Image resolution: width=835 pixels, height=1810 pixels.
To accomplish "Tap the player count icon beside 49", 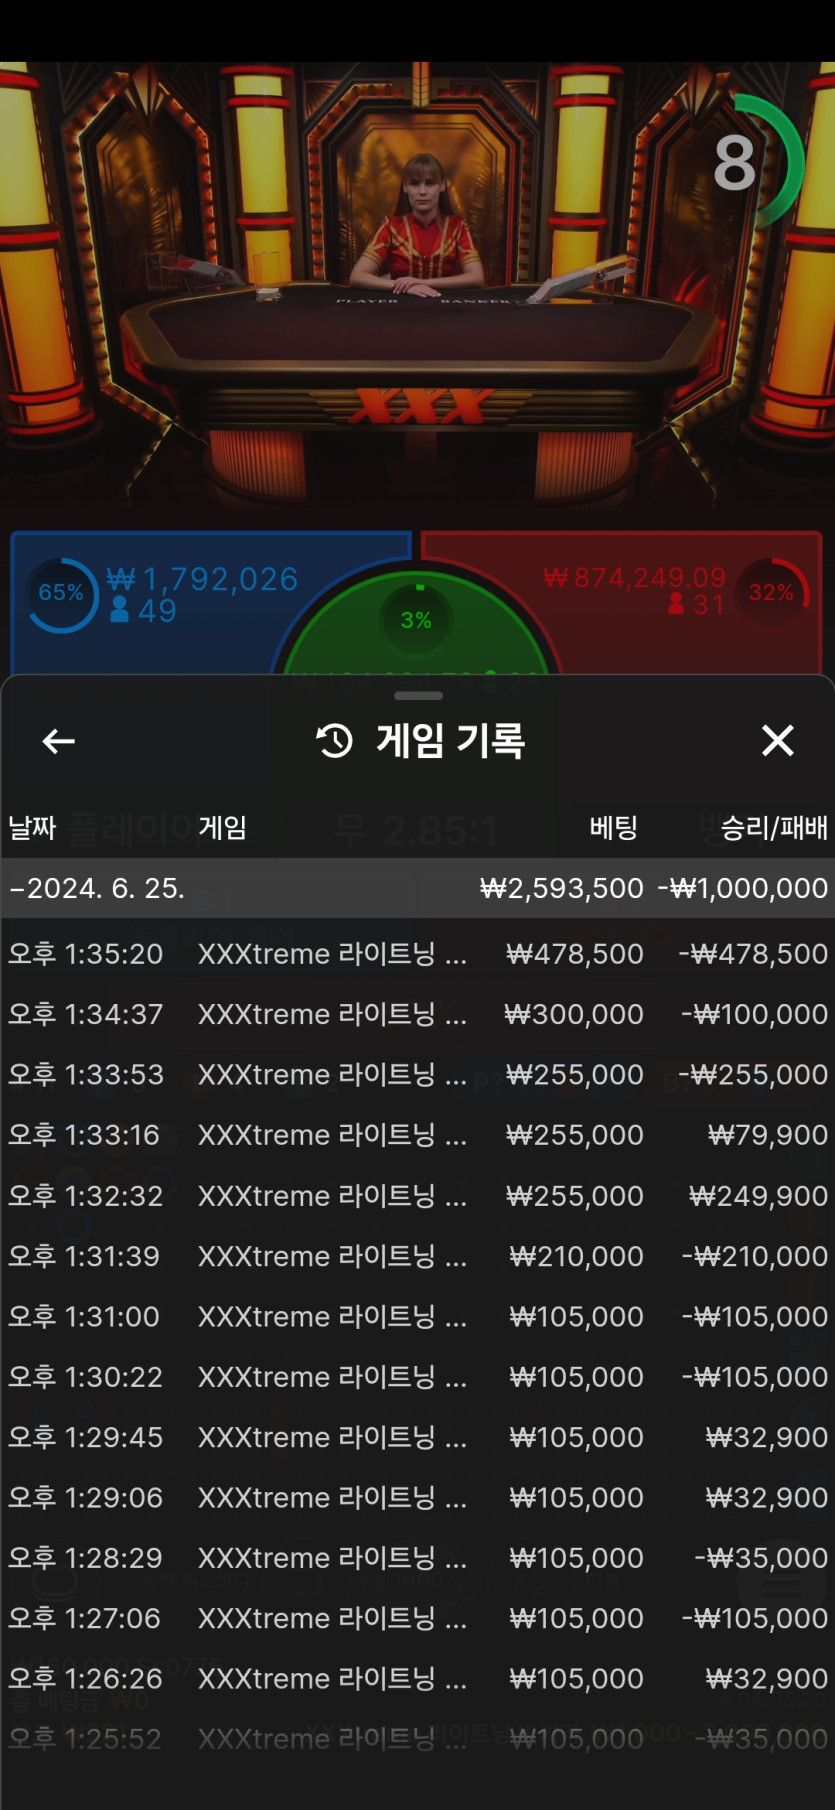I will [x=120, y=609].
